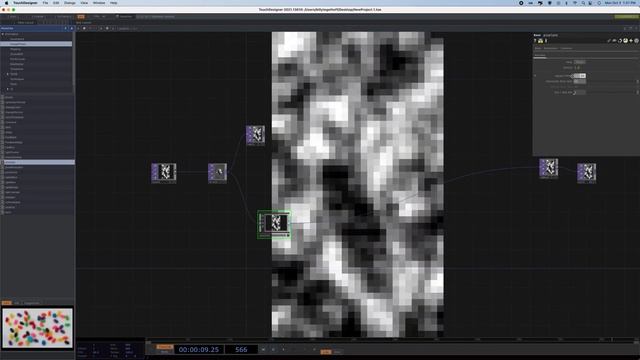The width and height of the screenshot is (640, 360).
Task: Select the second node, right of the leftmost node
Action: [217, 172]
